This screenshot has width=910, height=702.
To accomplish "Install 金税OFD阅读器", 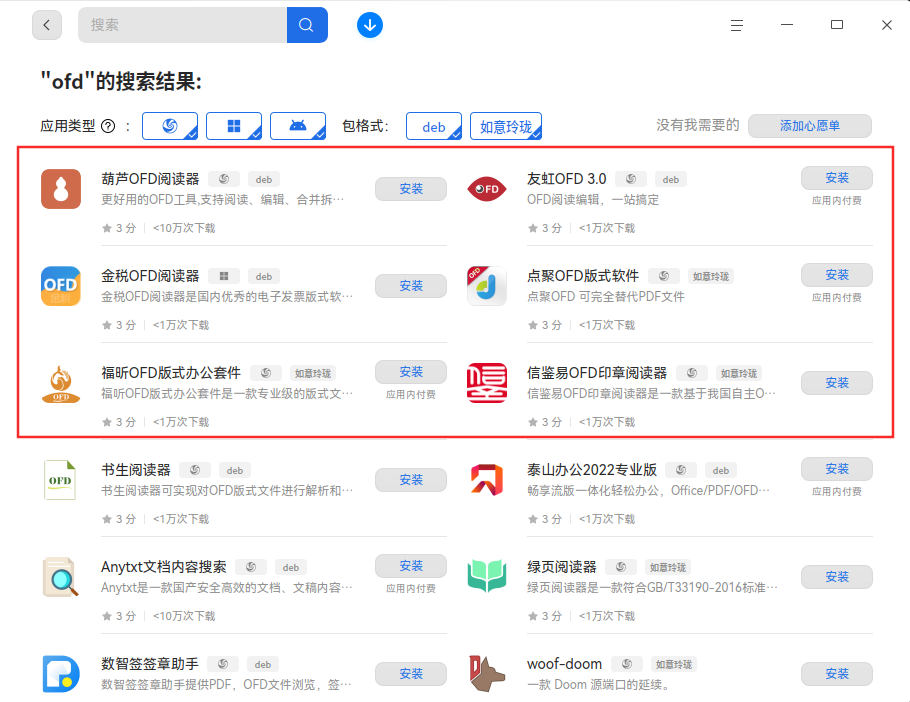I will coord(411,286).
